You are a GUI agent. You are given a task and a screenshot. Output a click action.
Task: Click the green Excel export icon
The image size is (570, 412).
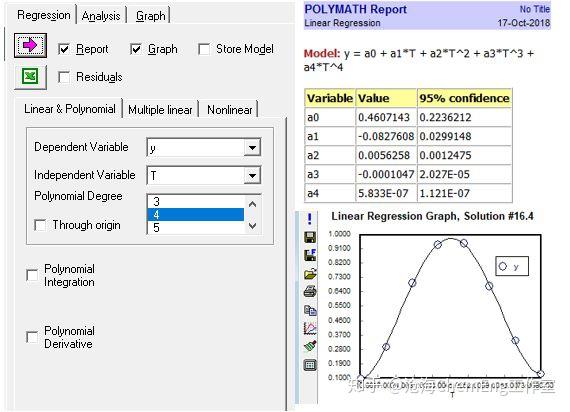tap(31, 77)
